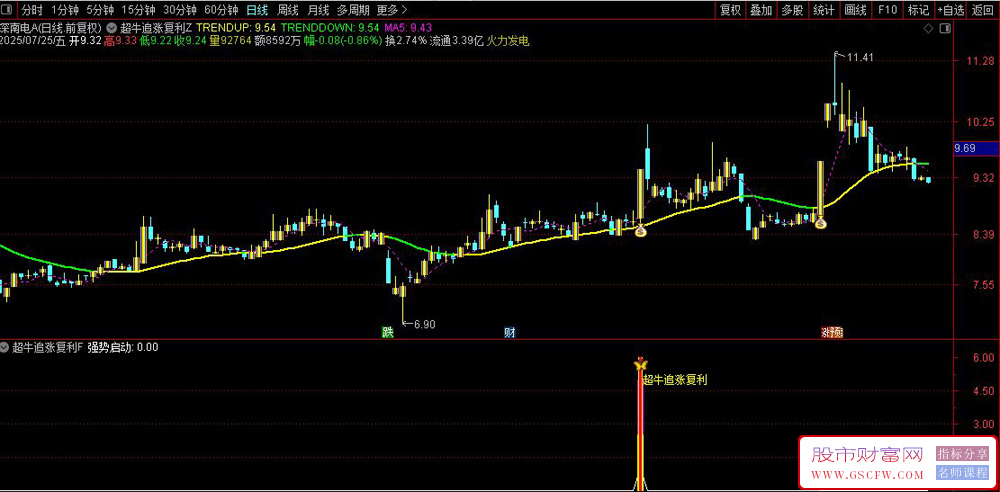
Task: Click the 返回 back button
Action: click(x=983, y=10)
